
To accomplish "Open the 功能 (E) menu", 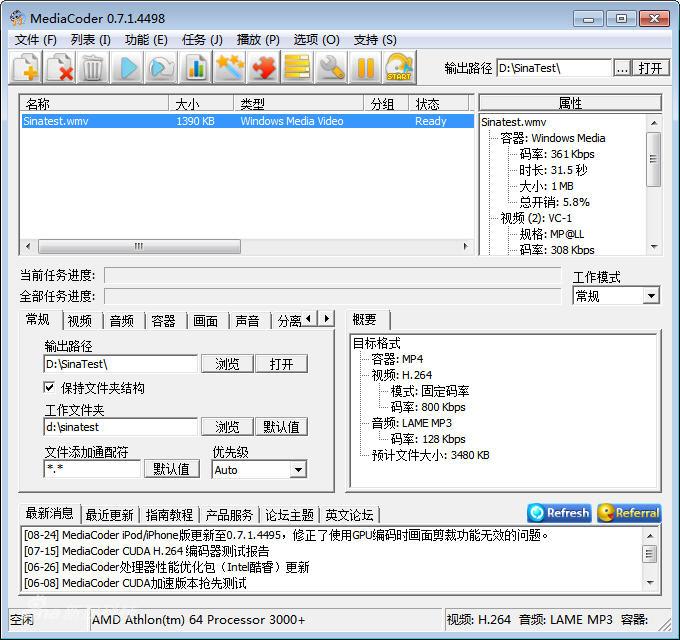I will 146,40.
